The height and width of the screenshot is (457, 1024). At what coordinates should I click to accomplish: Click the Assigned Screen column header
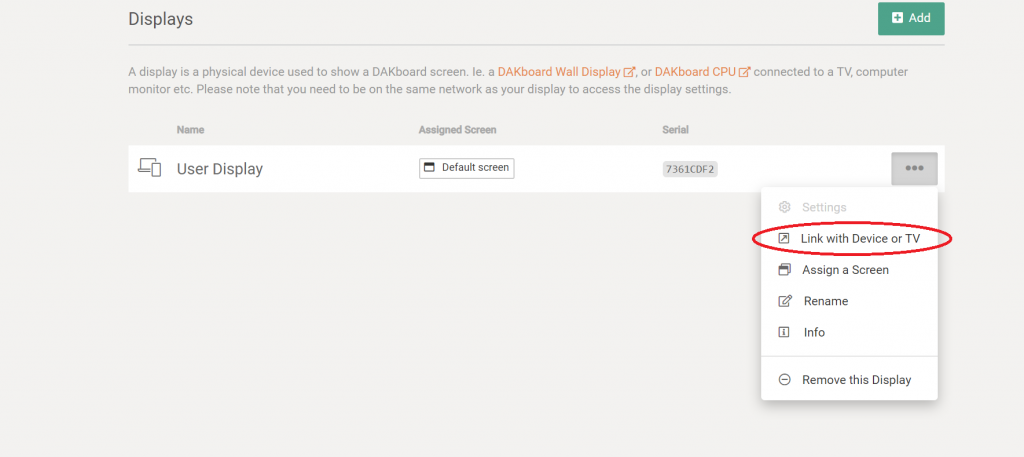pyautogui.click(x=457, y=130)
